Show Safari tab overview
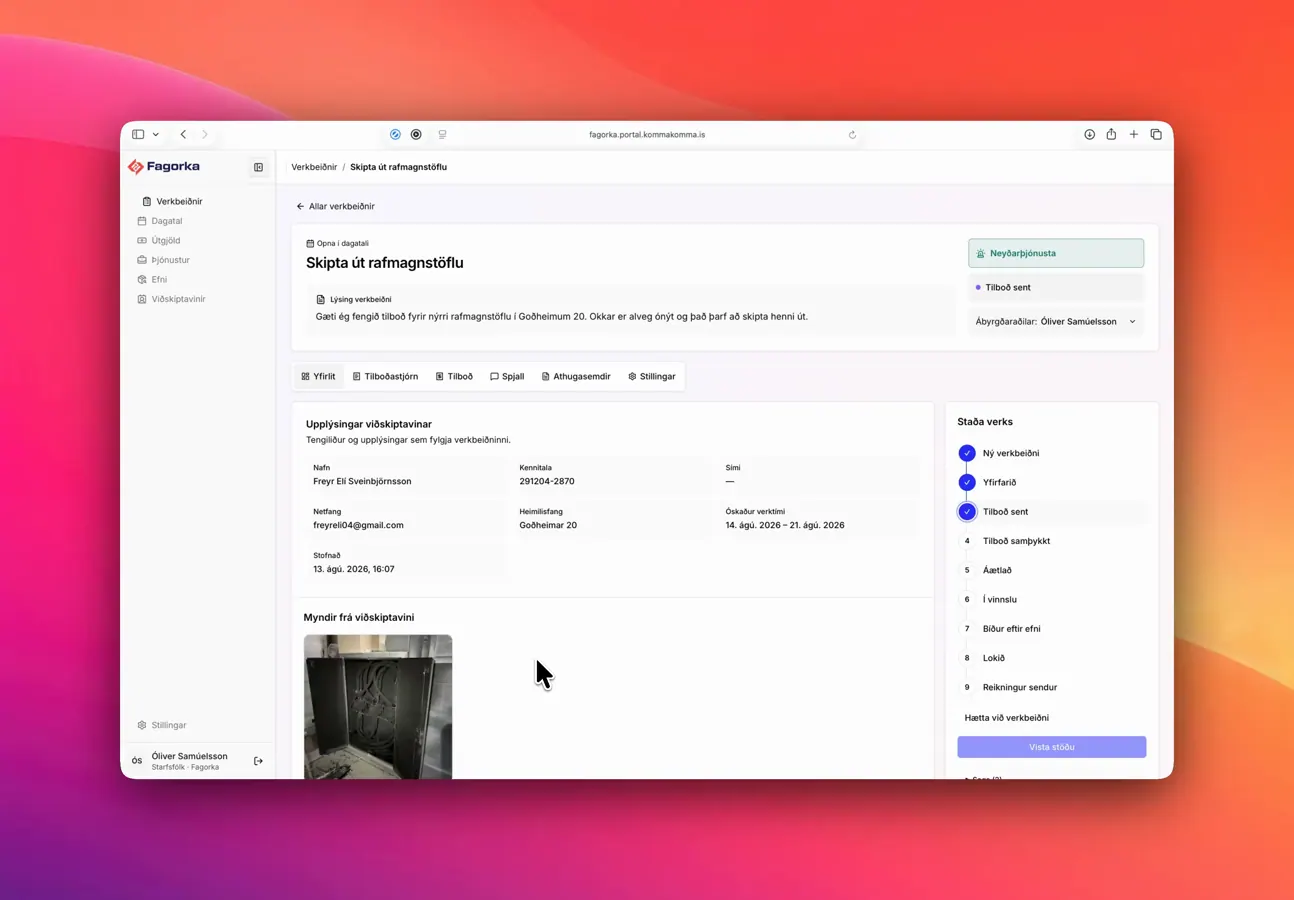The width and height of the screenshot is (1294, 900). click(1156, 134)
